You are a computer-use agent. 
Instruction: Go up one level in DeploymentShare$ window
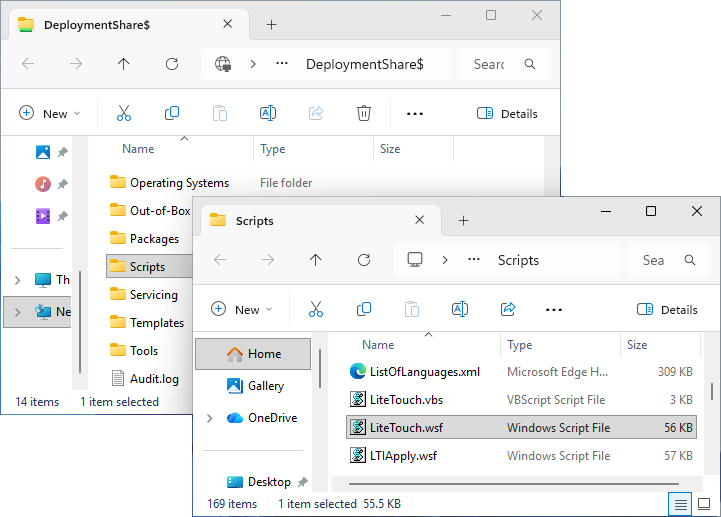[123, 64]
